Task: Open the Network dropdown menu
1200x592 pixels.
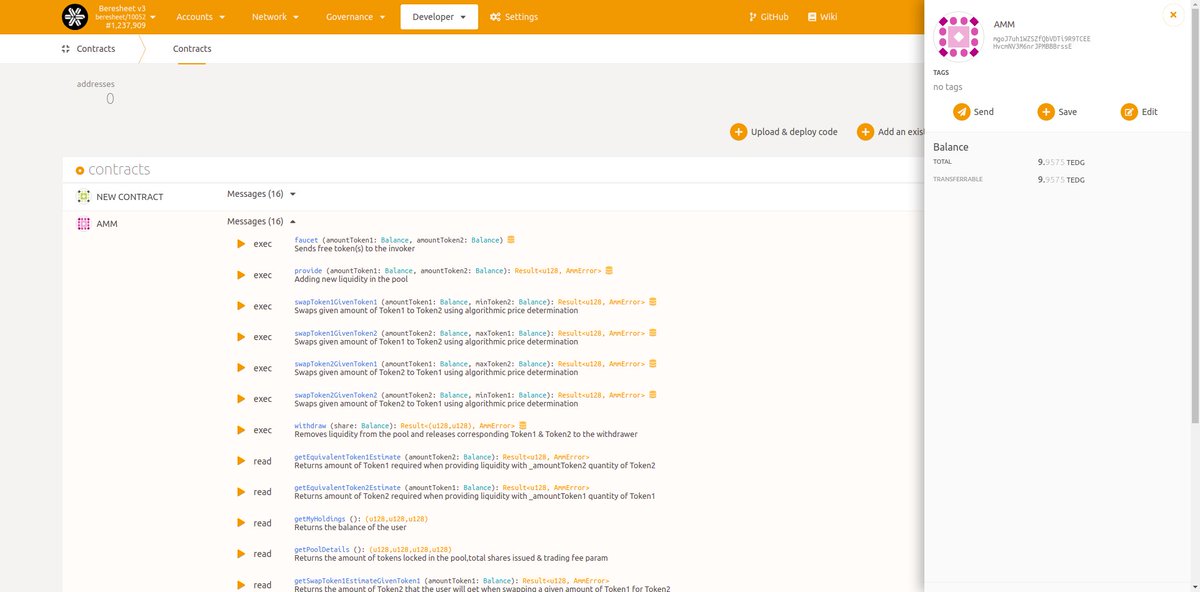Action: click(276, 17)
